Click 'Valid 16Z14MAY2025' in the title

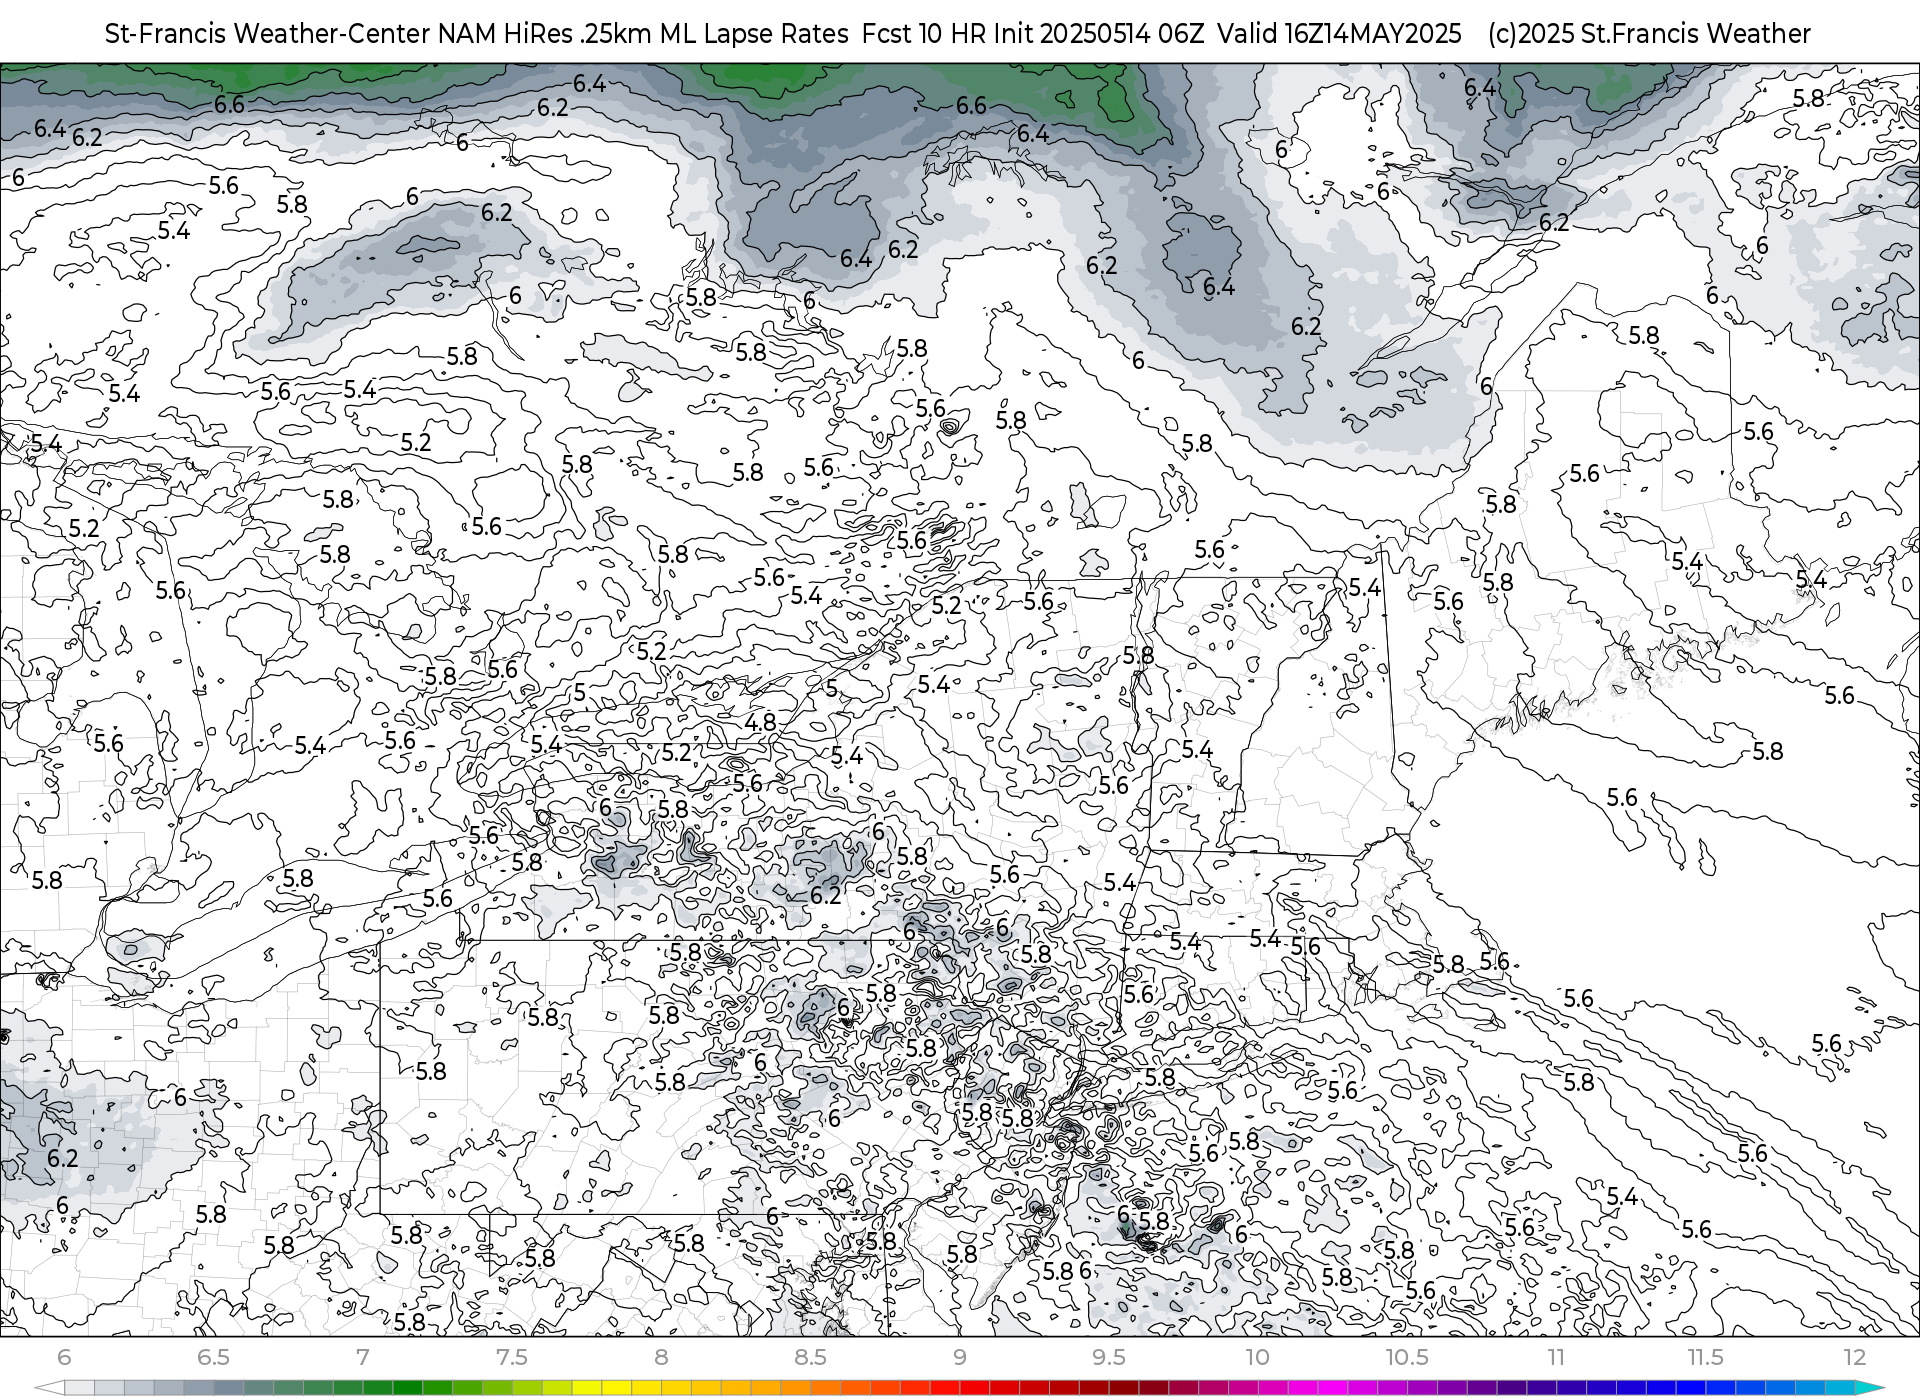tap(1339, 34)
